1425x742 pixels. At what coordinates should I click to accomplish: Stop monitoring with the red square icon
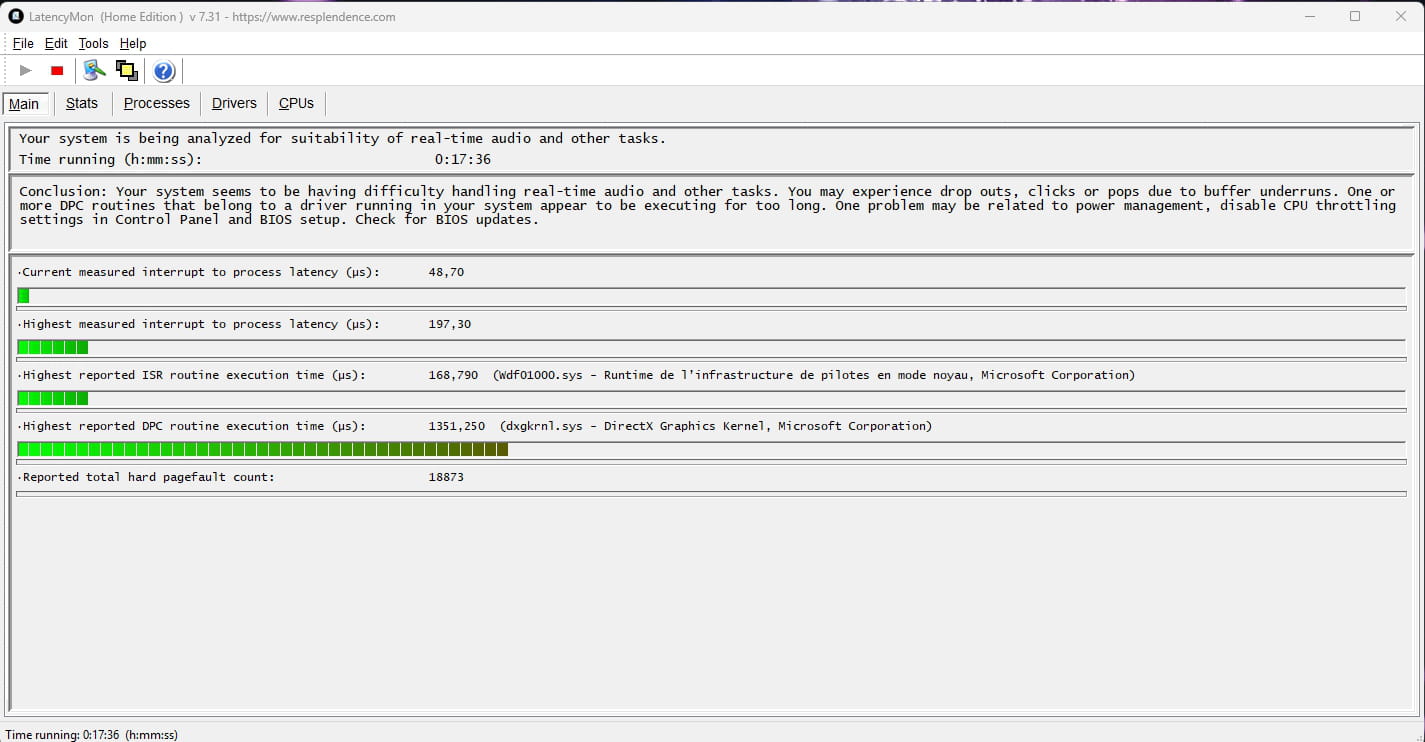pyautogui.click(x=57, y=70)
